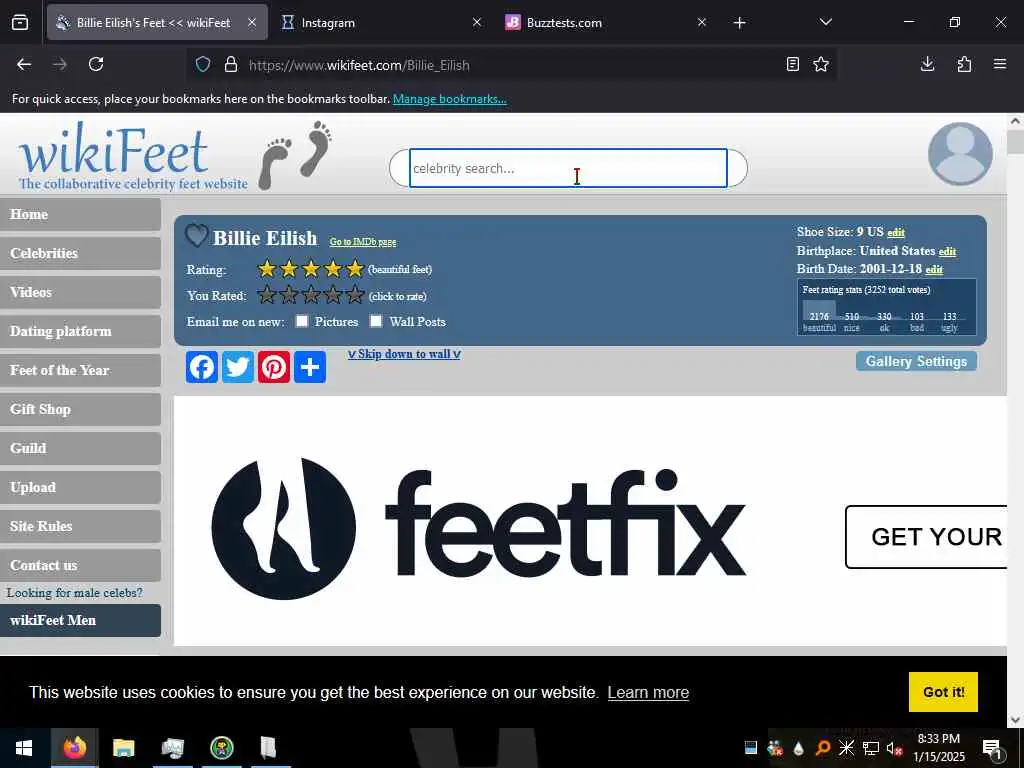Edit the Birthplace value
The height and width of the screenshot is (768, 1024).
(x=948, y=251)
